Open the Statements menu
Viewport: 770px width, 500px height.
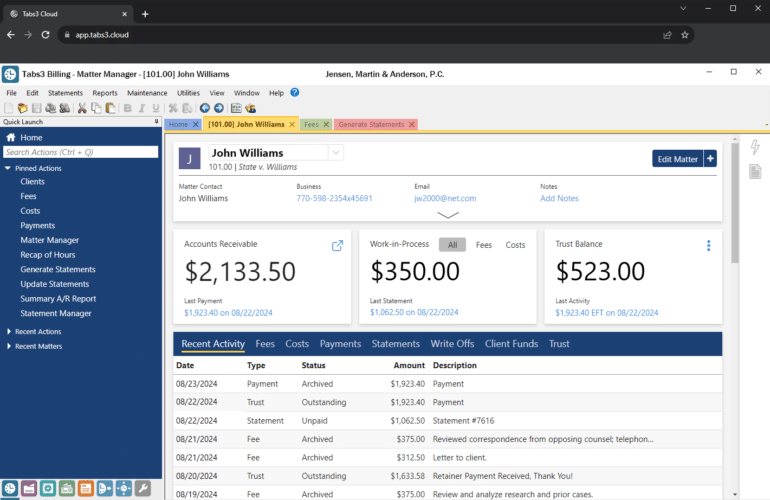(65, 92)
